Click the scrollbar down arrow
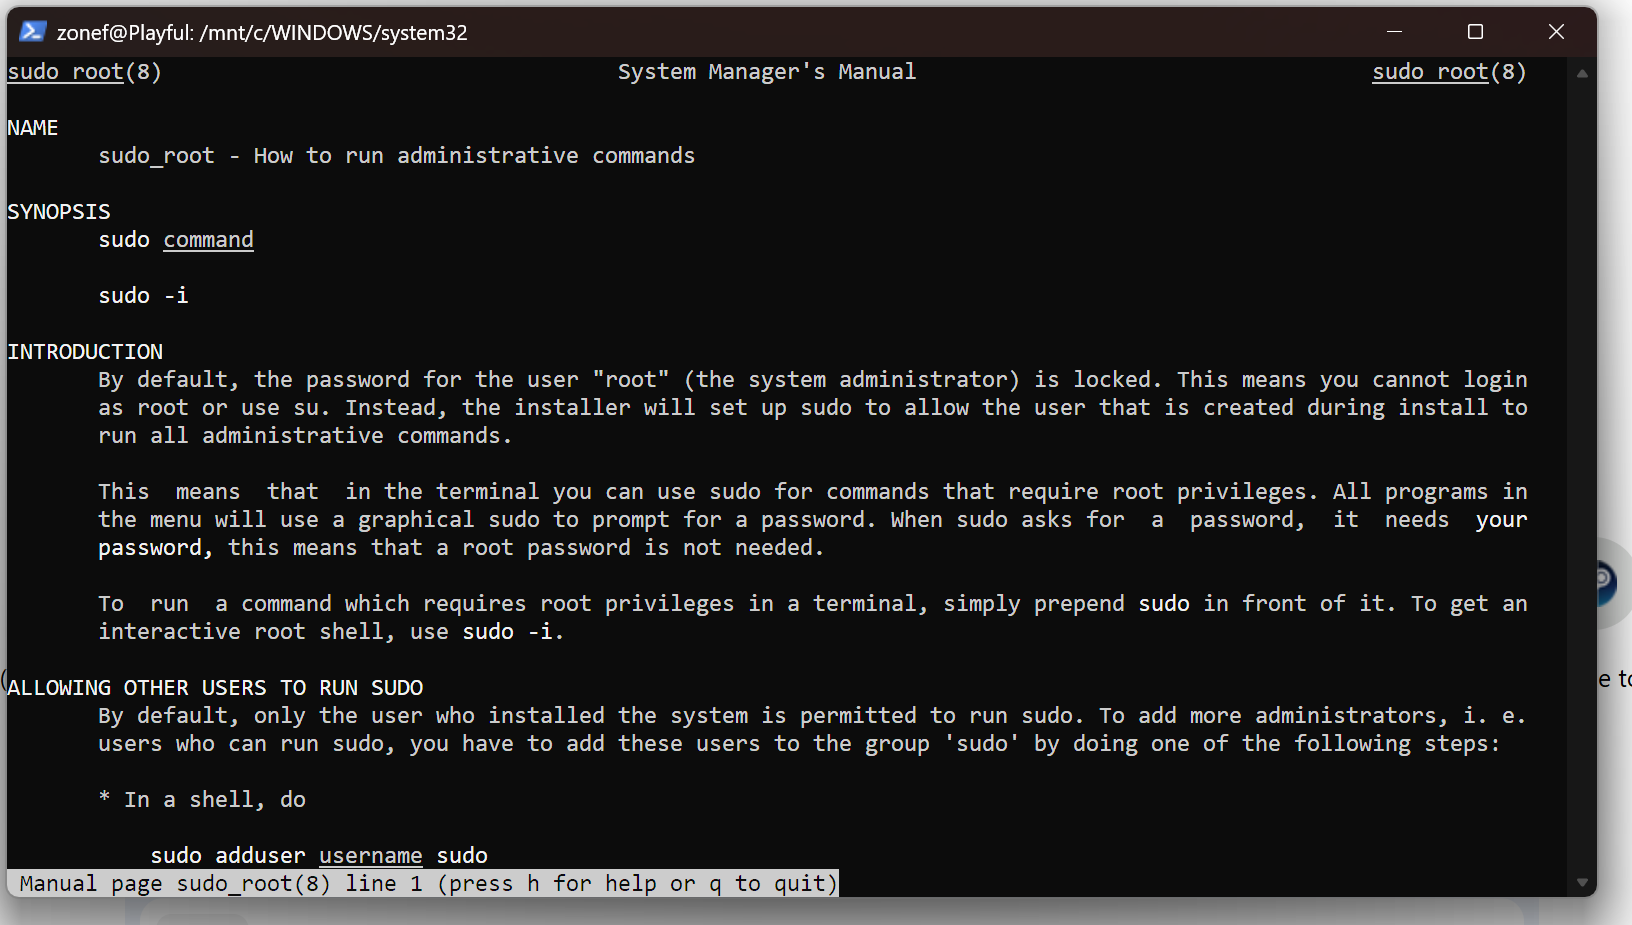This screenshot has width=1632, height=925. point(1582,882)
